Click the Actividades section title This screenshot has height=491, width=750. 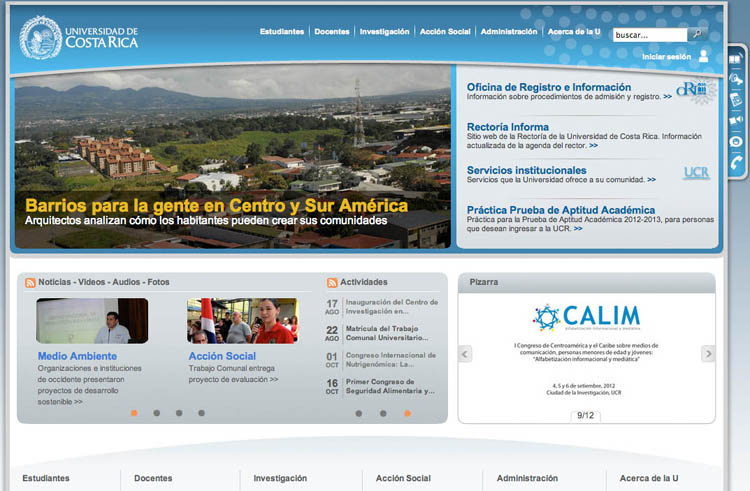pyautogui.click(x=364, y=282)
